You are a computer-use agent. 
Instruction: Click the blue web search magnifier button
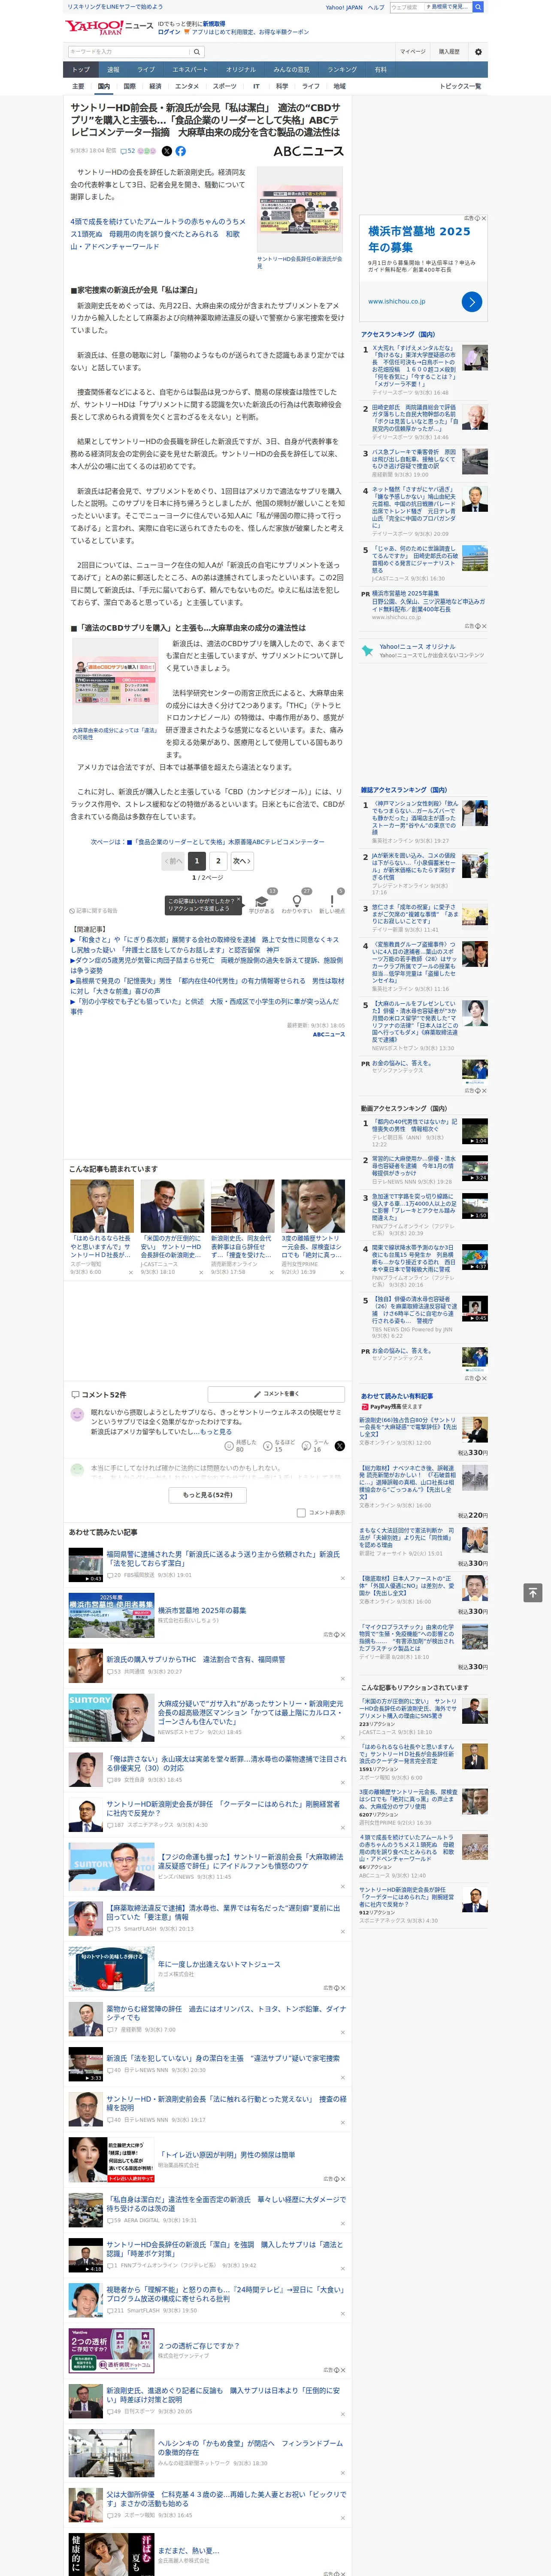[478, 7]
